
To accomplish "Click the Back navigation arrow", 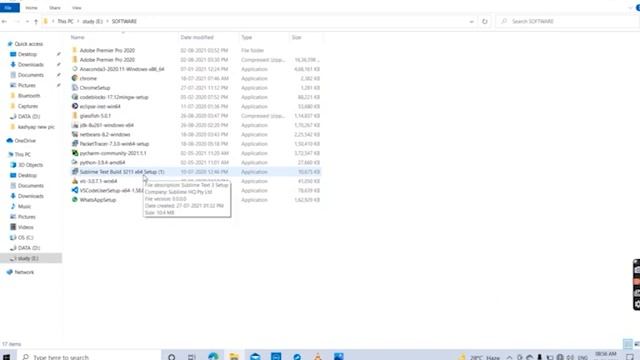I will tap(4, 21).
